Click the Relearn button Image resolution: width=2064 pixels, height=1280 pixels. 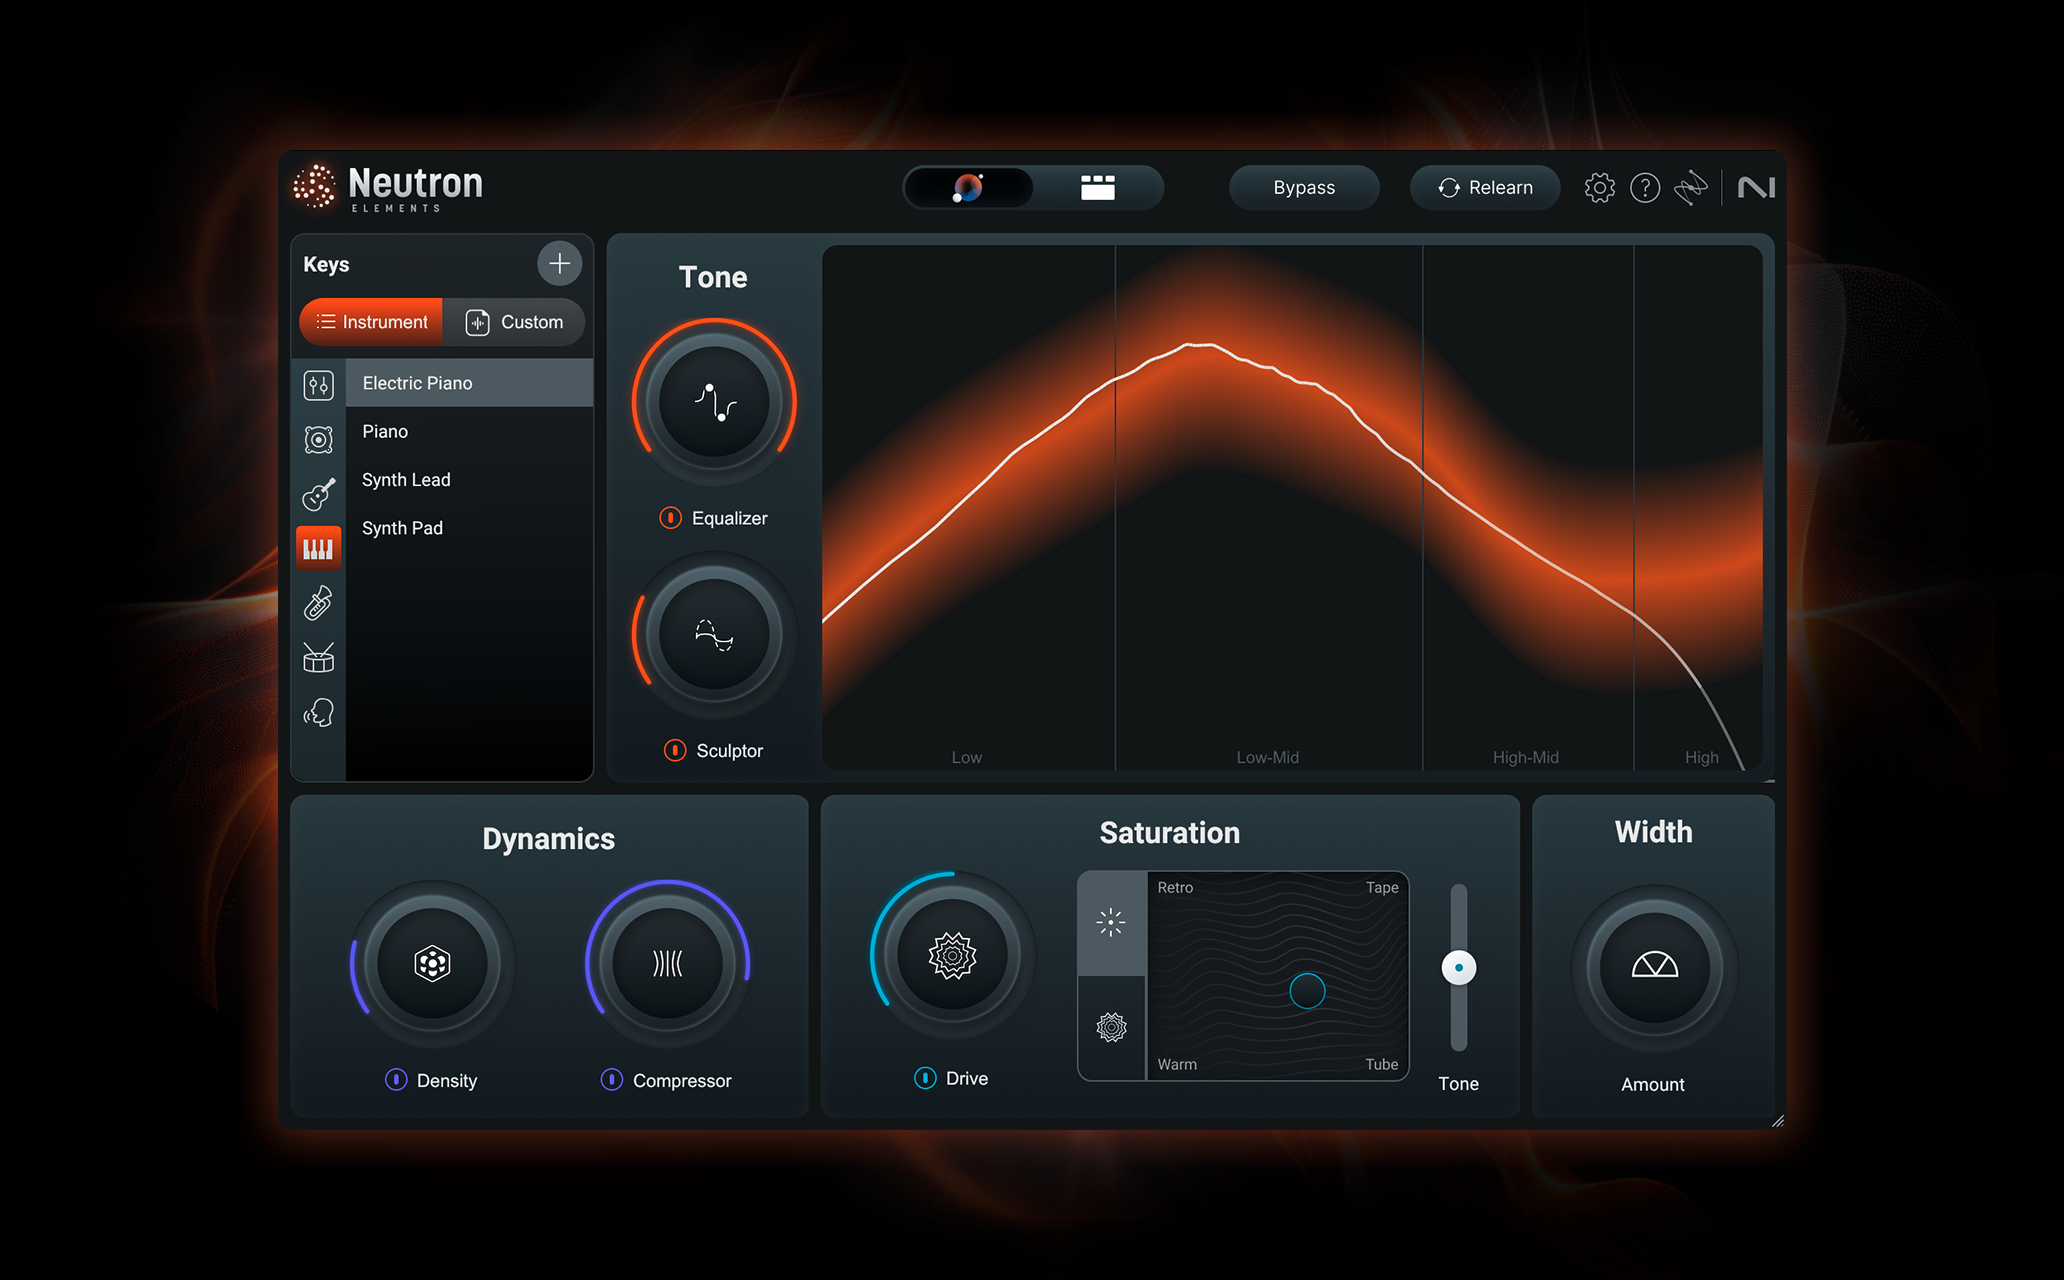click(1484, 188)
